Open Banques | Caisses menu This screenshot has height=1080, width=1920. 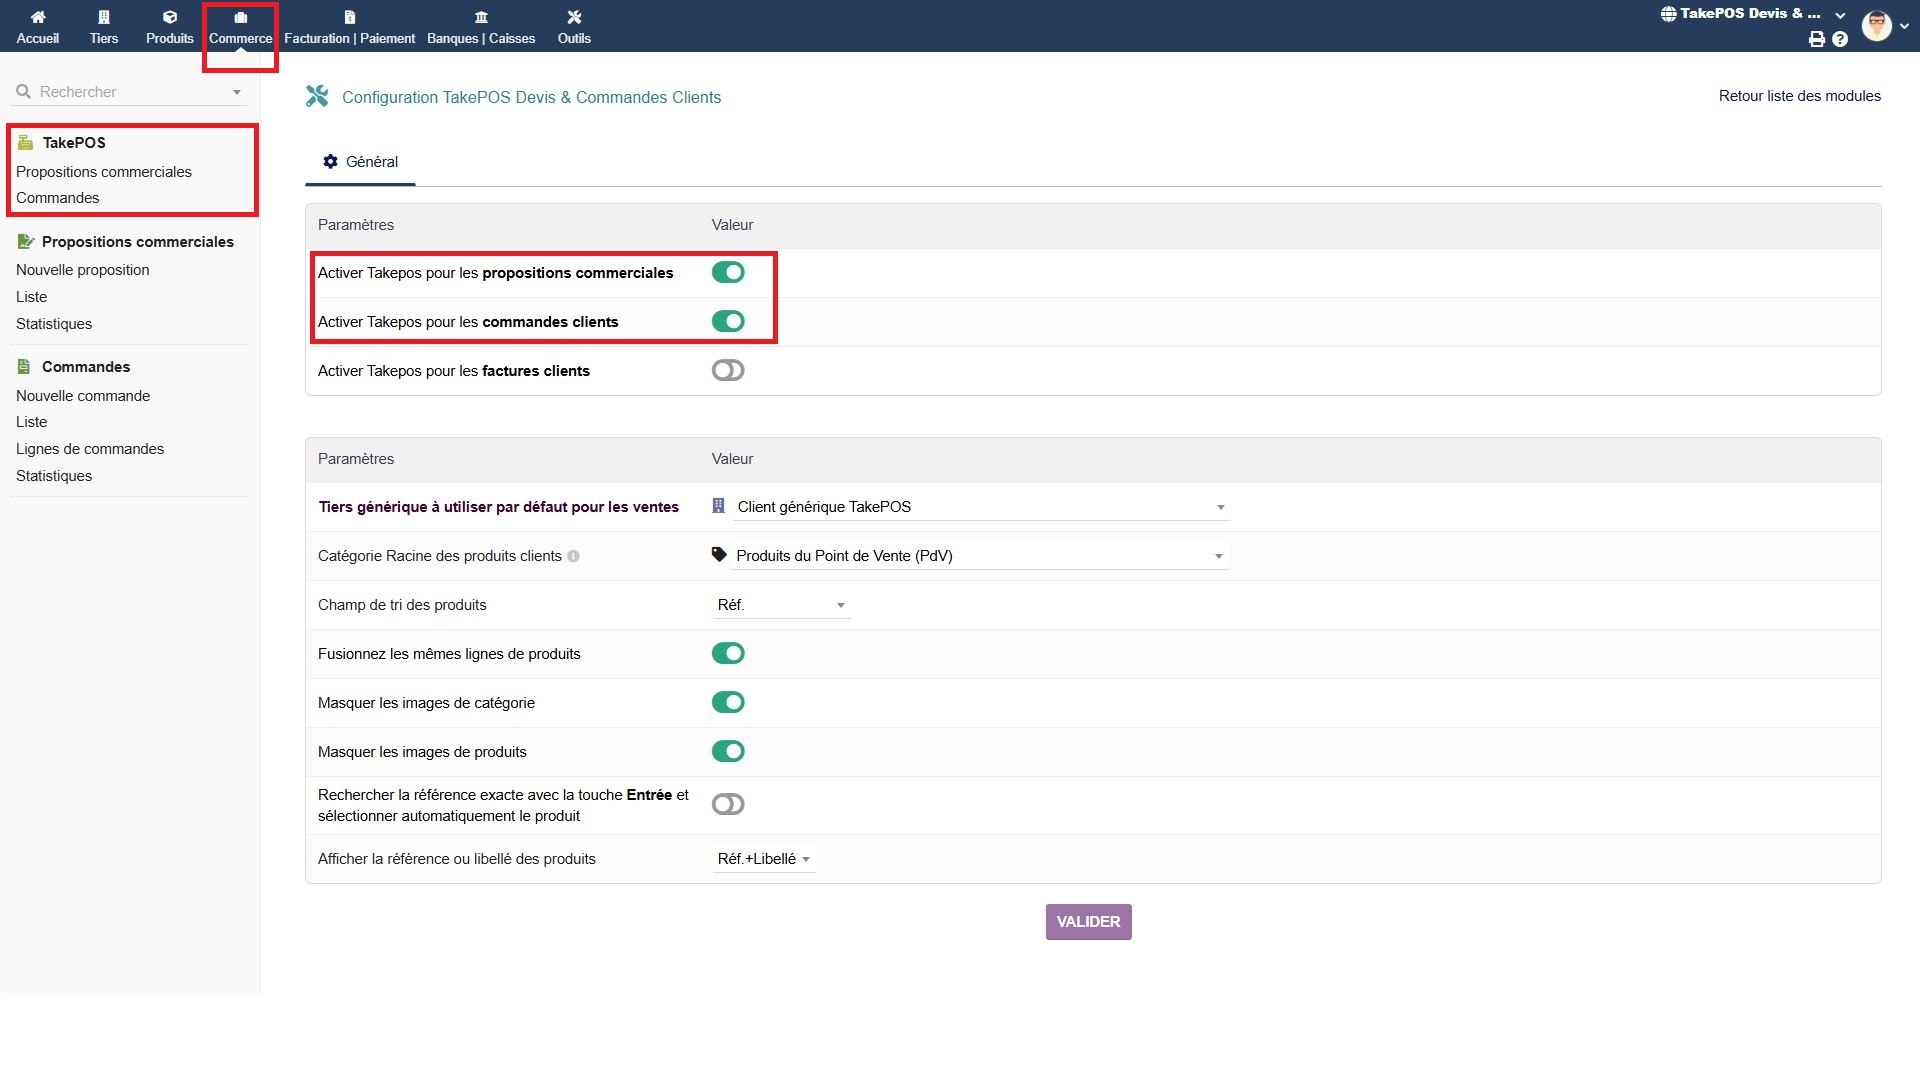click(481, 27)
